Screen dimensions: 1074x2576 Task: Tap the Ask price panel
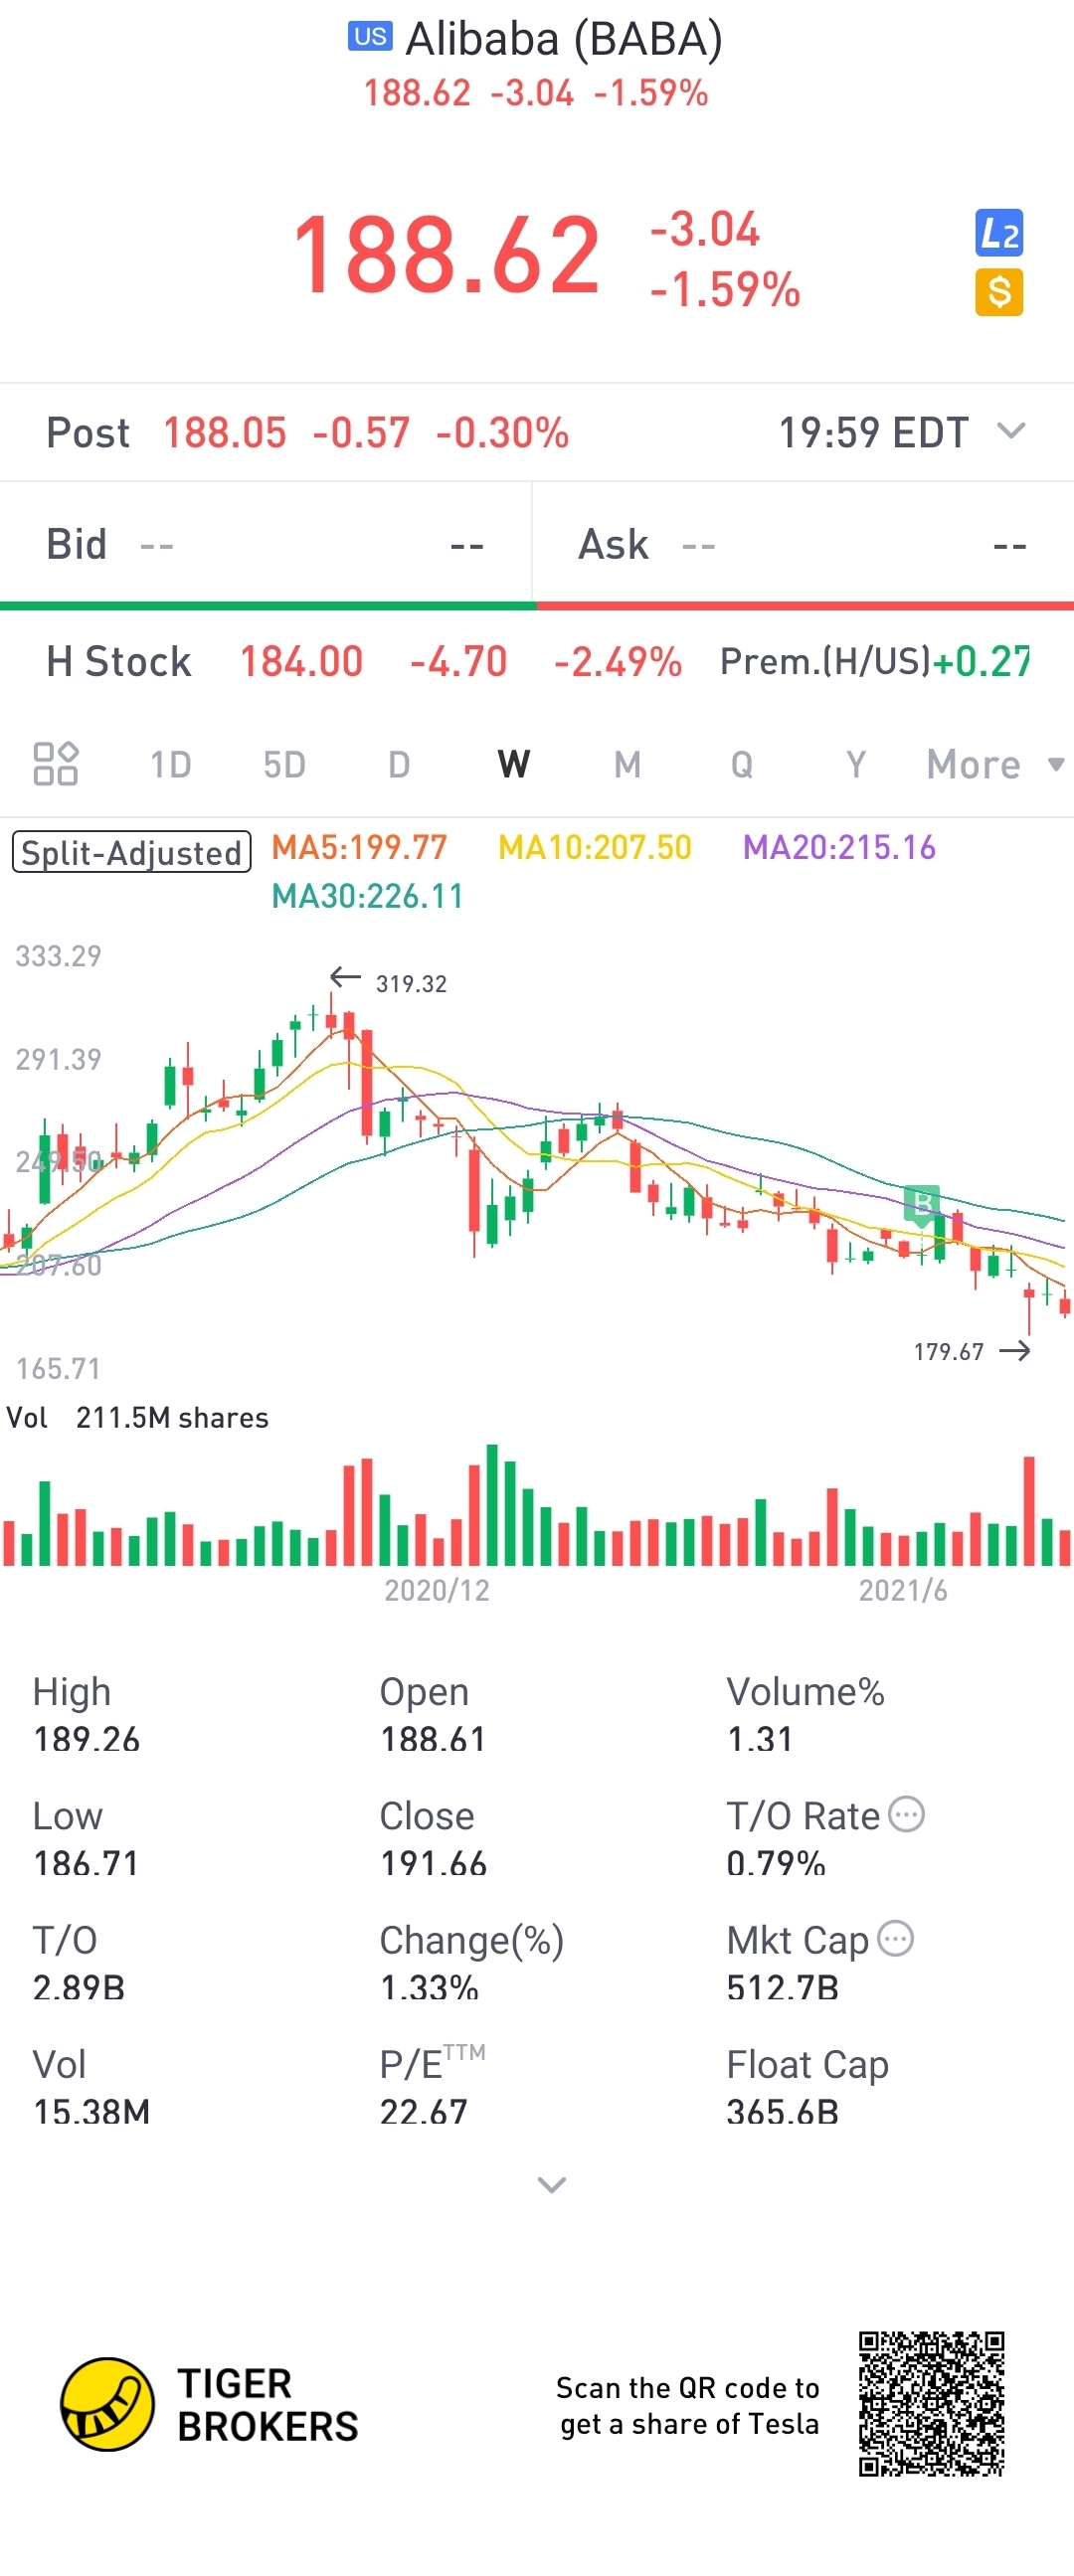click(x=804, y=544)
